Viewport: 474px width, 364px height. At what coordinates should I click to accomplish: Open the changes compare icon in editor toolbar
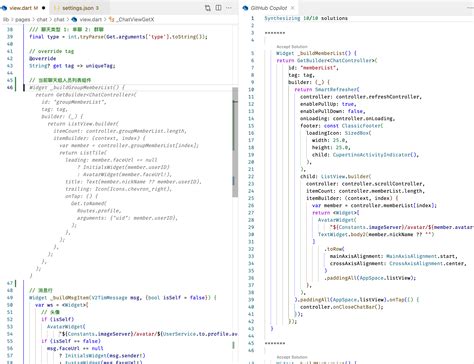[x=208, y=8]
